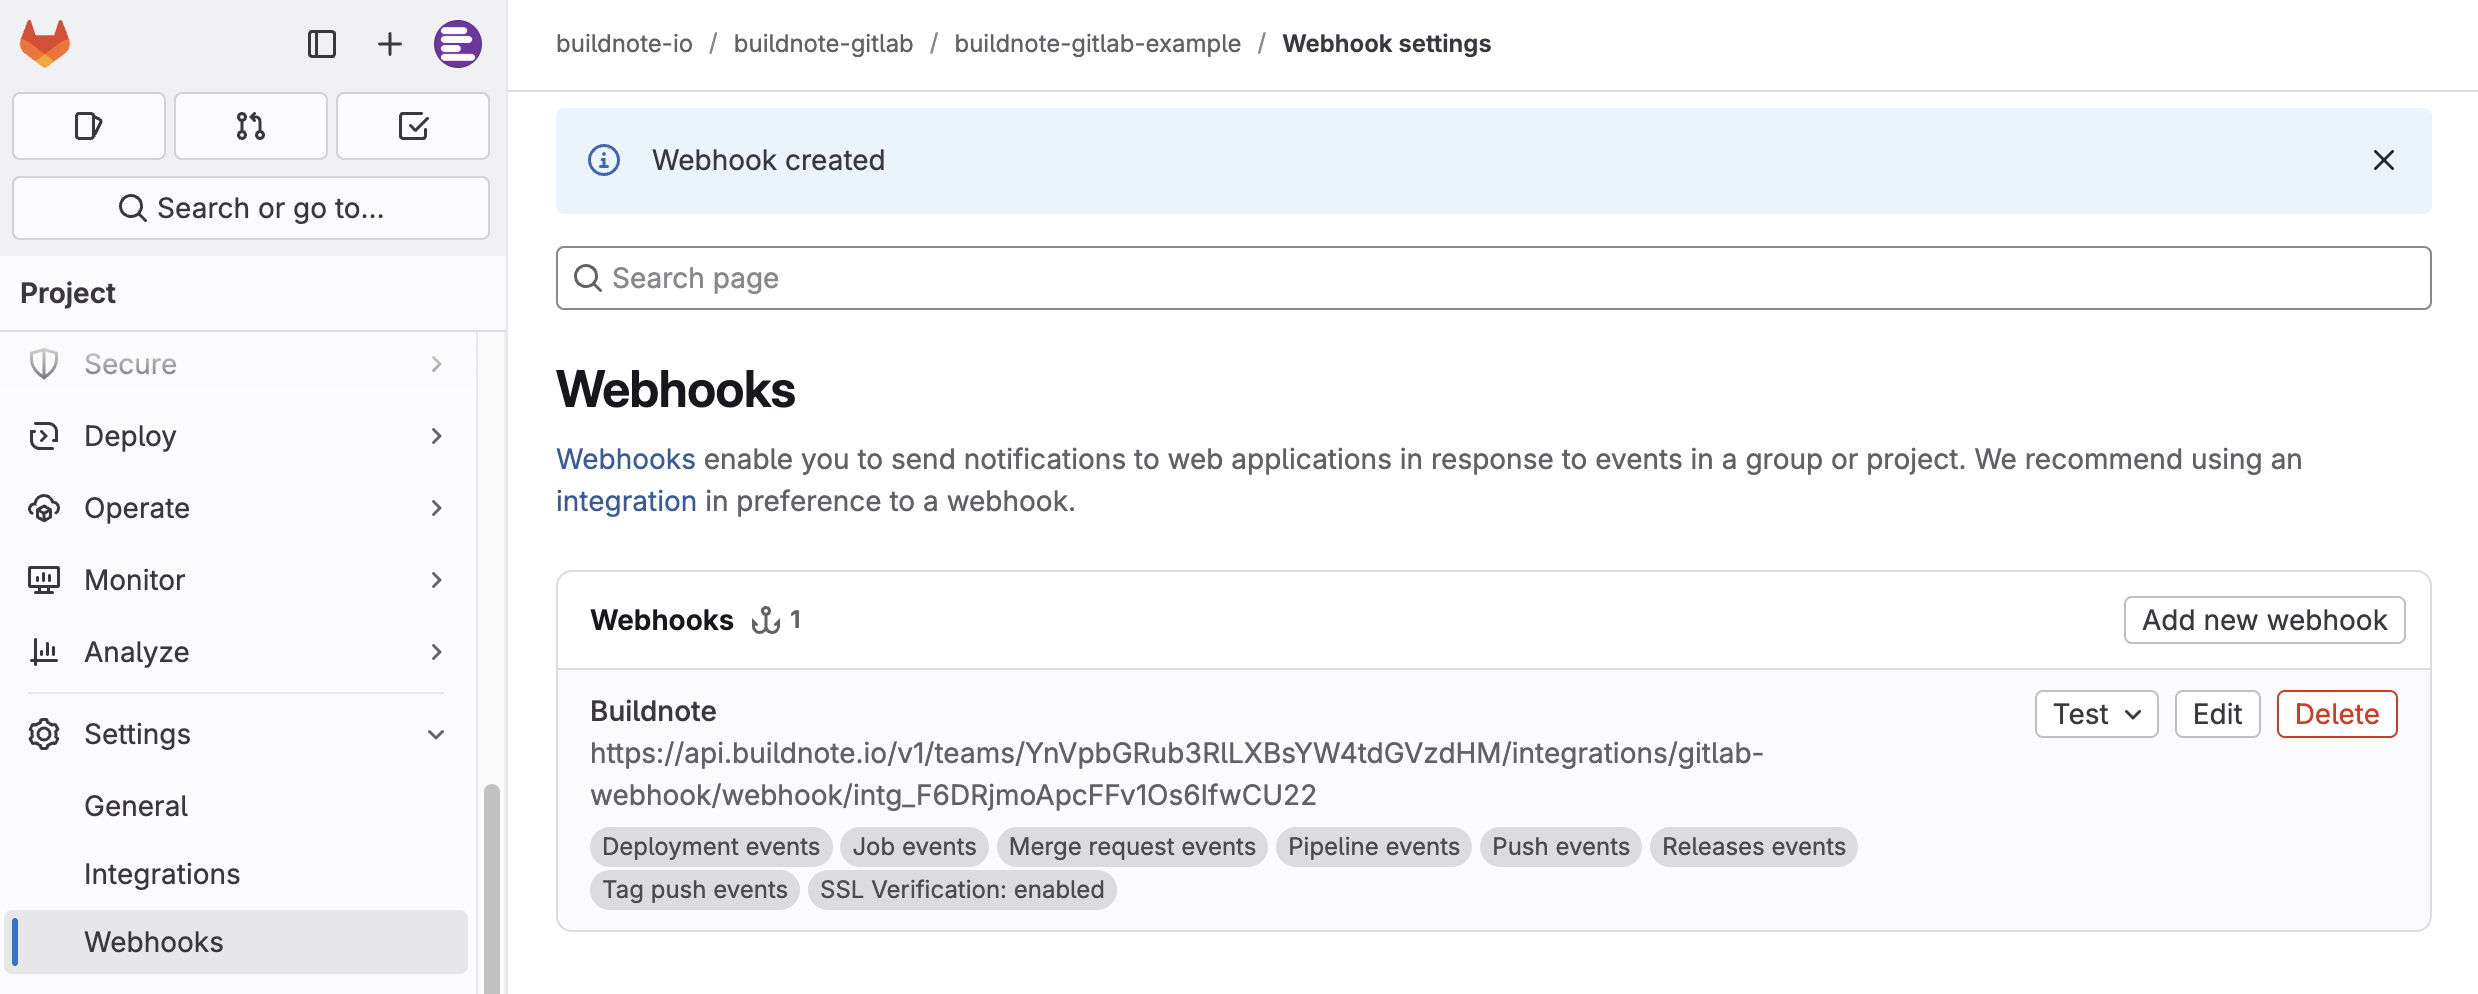
Task: Go to buildnote-io breadcrumb
Action: tap(624, 44)
